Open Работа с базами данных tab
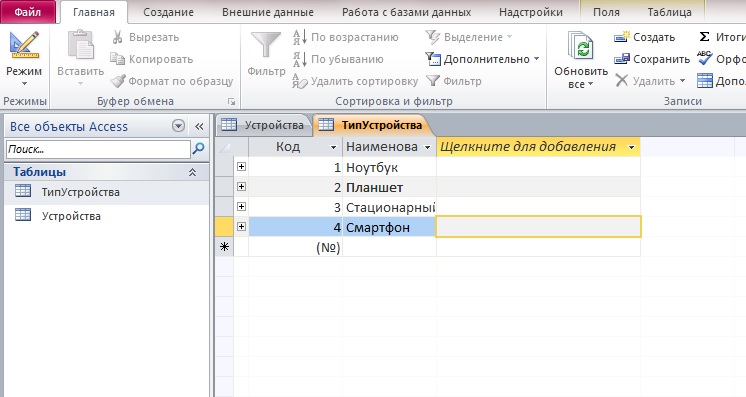The height and width of the screenshot is (397, 746). click(406, 12)
